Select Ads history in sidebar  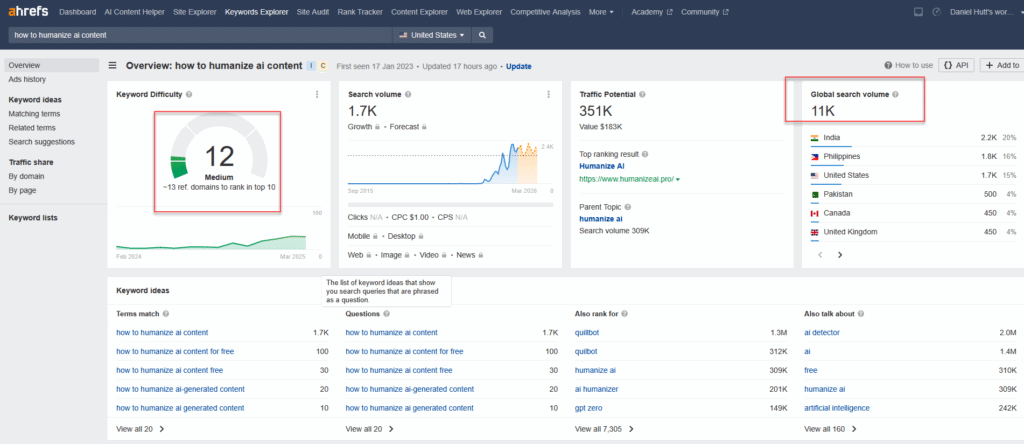[27, 80]
